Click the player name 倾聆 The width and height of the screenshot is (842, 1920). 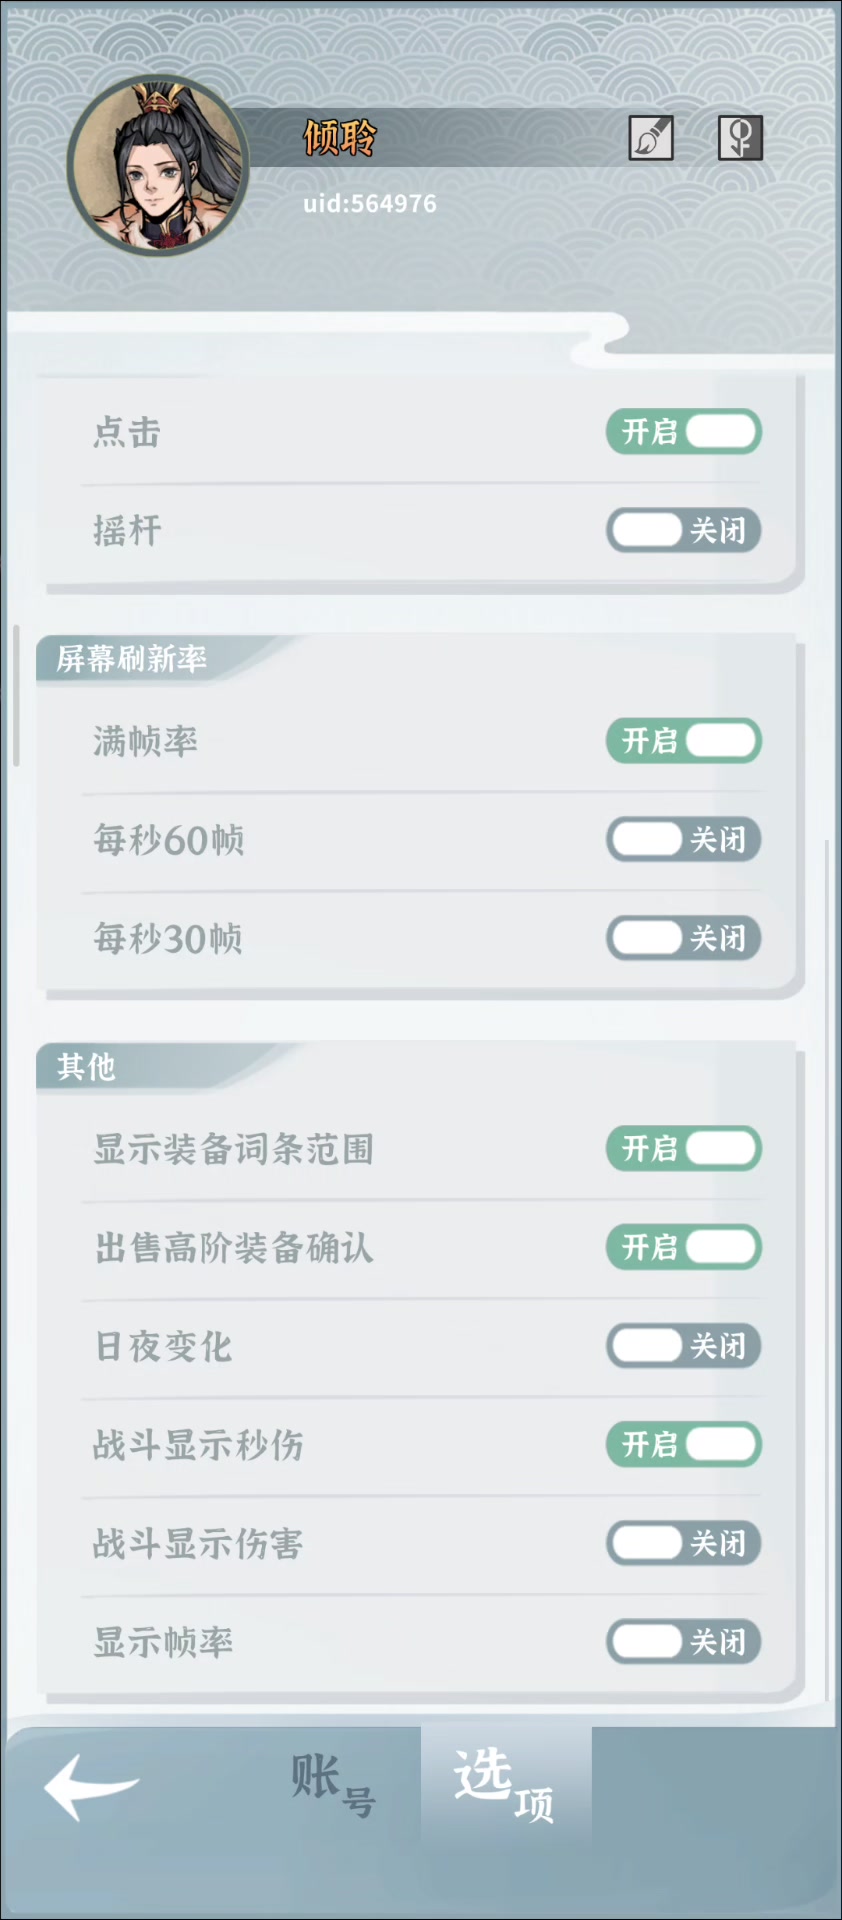(340, 138)
